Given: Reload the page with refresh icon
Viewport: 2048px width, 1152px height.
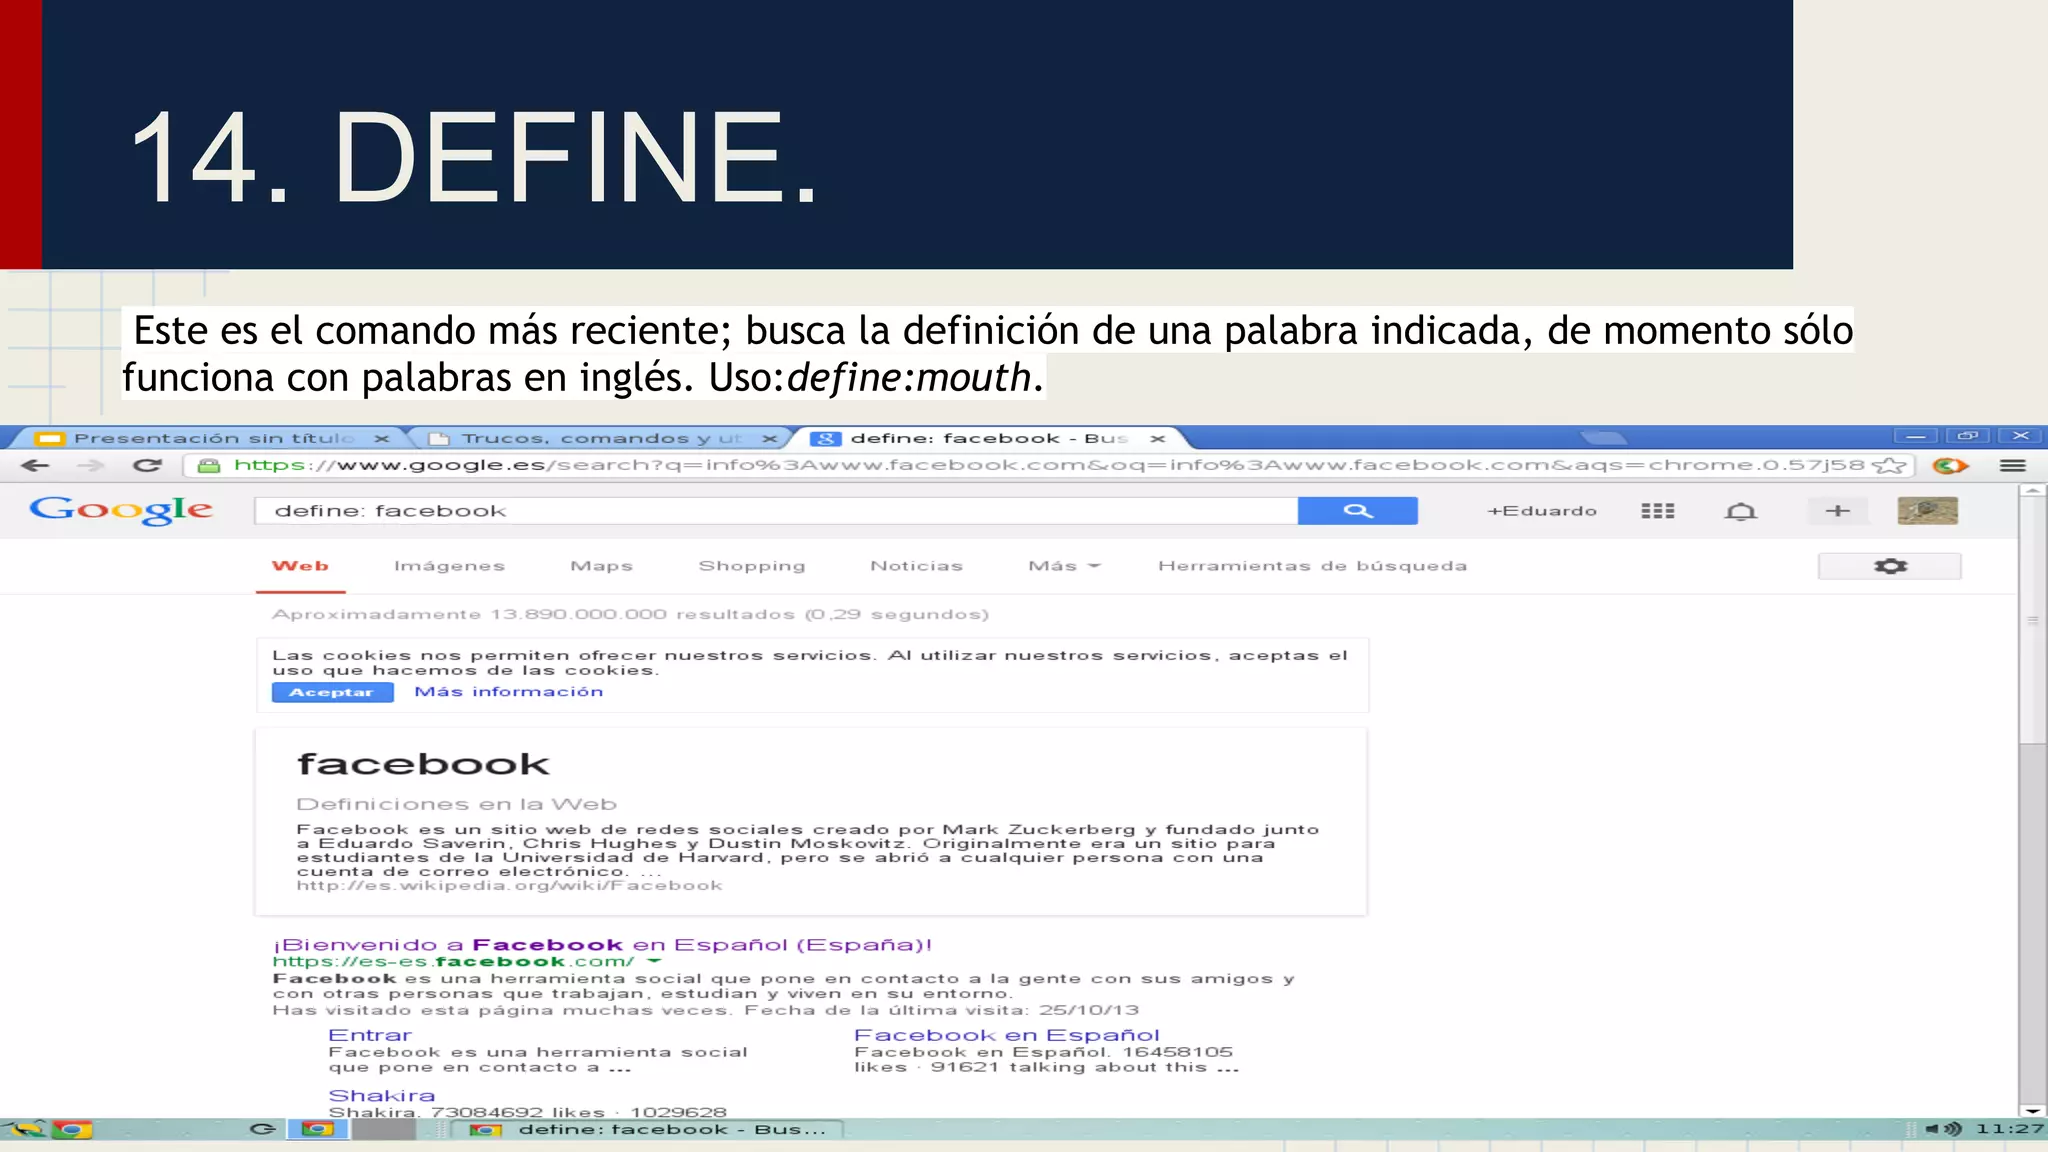Looking at the screenshot, I should point(147,466).
